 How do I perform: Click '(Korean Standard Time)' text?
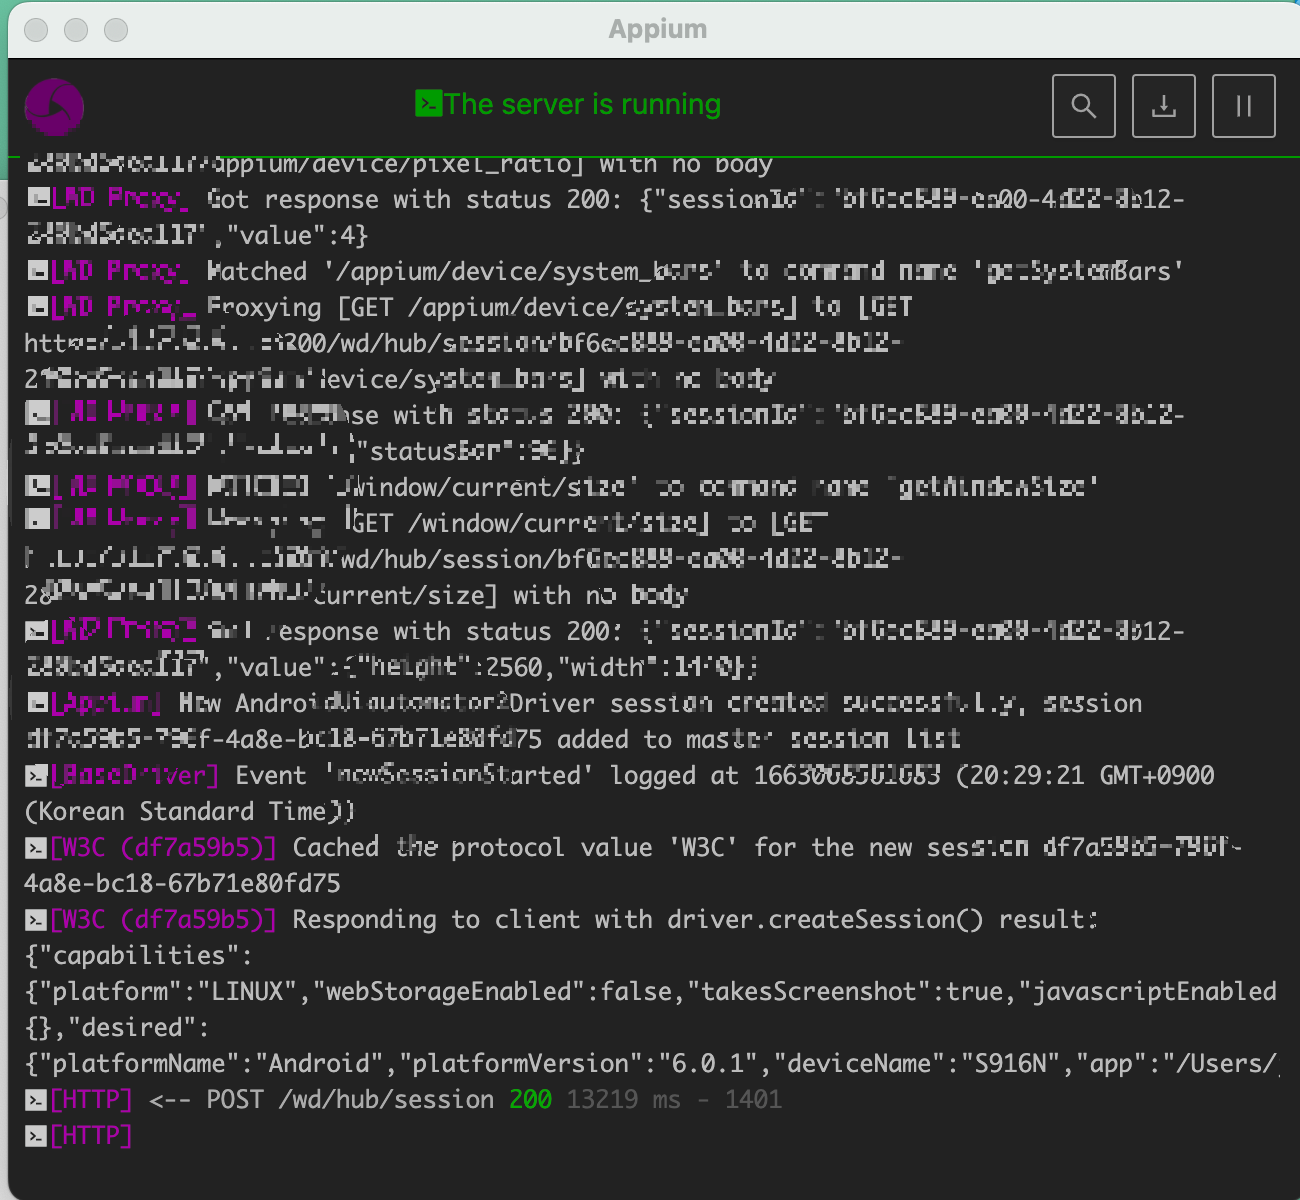pyautogui.click(x=189, y=812)
